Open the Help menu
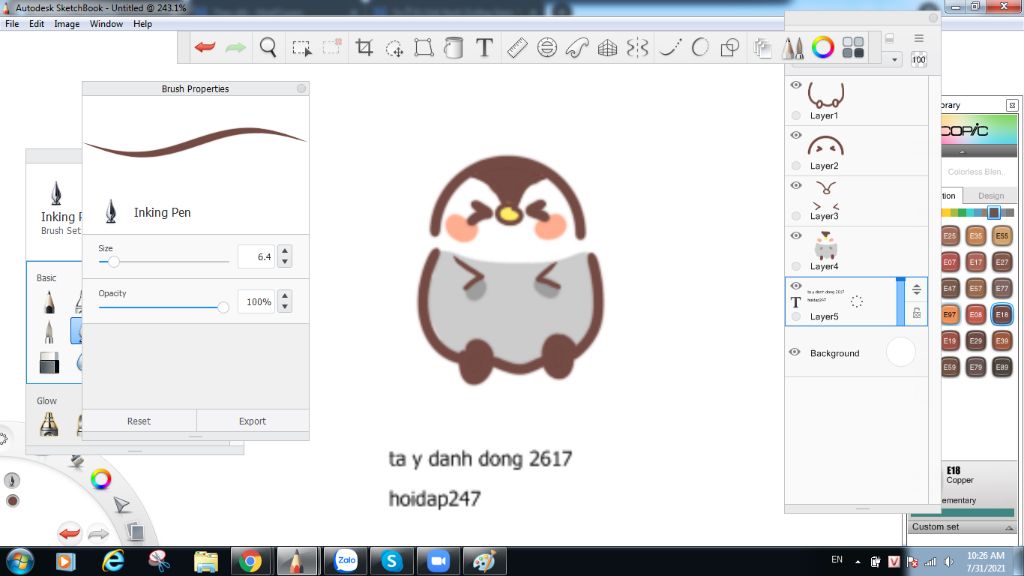This screenshot has height=576, width=1024. 142,24
